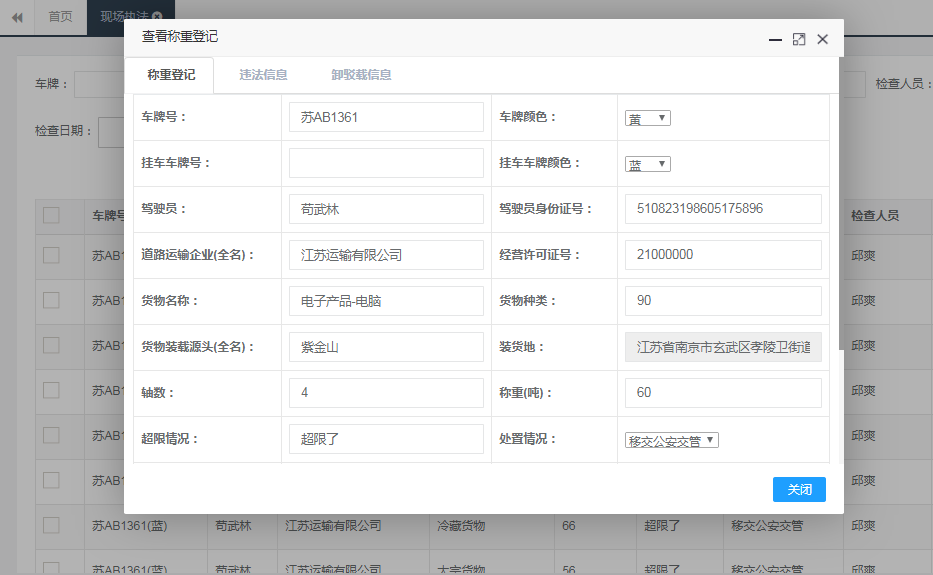Click 经营许可证号 field 21000000
The height and width of the screenshot is (575, 933).
(x=723, y=255)
